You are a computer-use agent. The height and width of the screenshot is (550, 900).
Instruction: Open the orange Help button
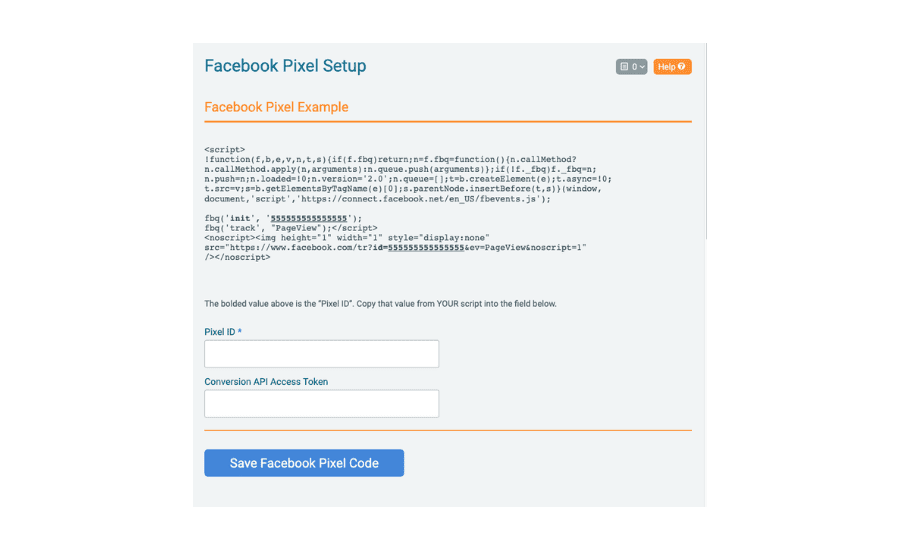coord(672,67)
